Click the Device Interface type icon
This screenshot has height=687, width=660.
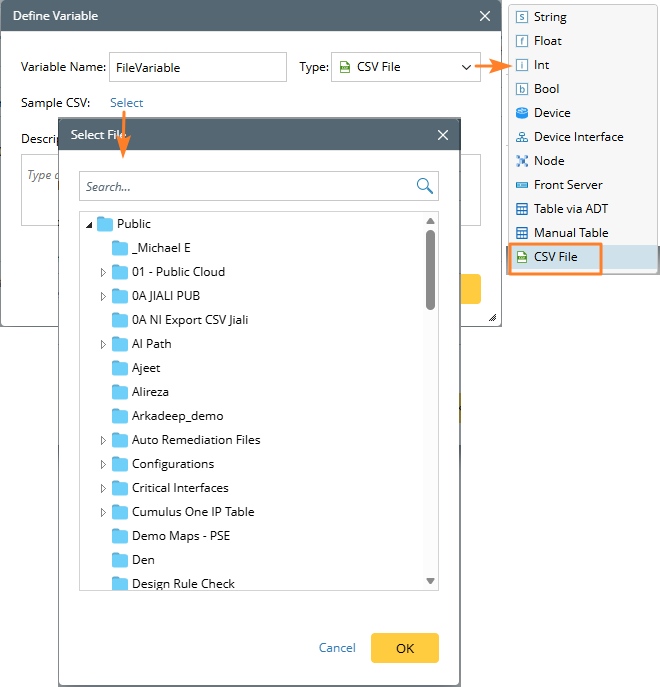click(522, 137)
